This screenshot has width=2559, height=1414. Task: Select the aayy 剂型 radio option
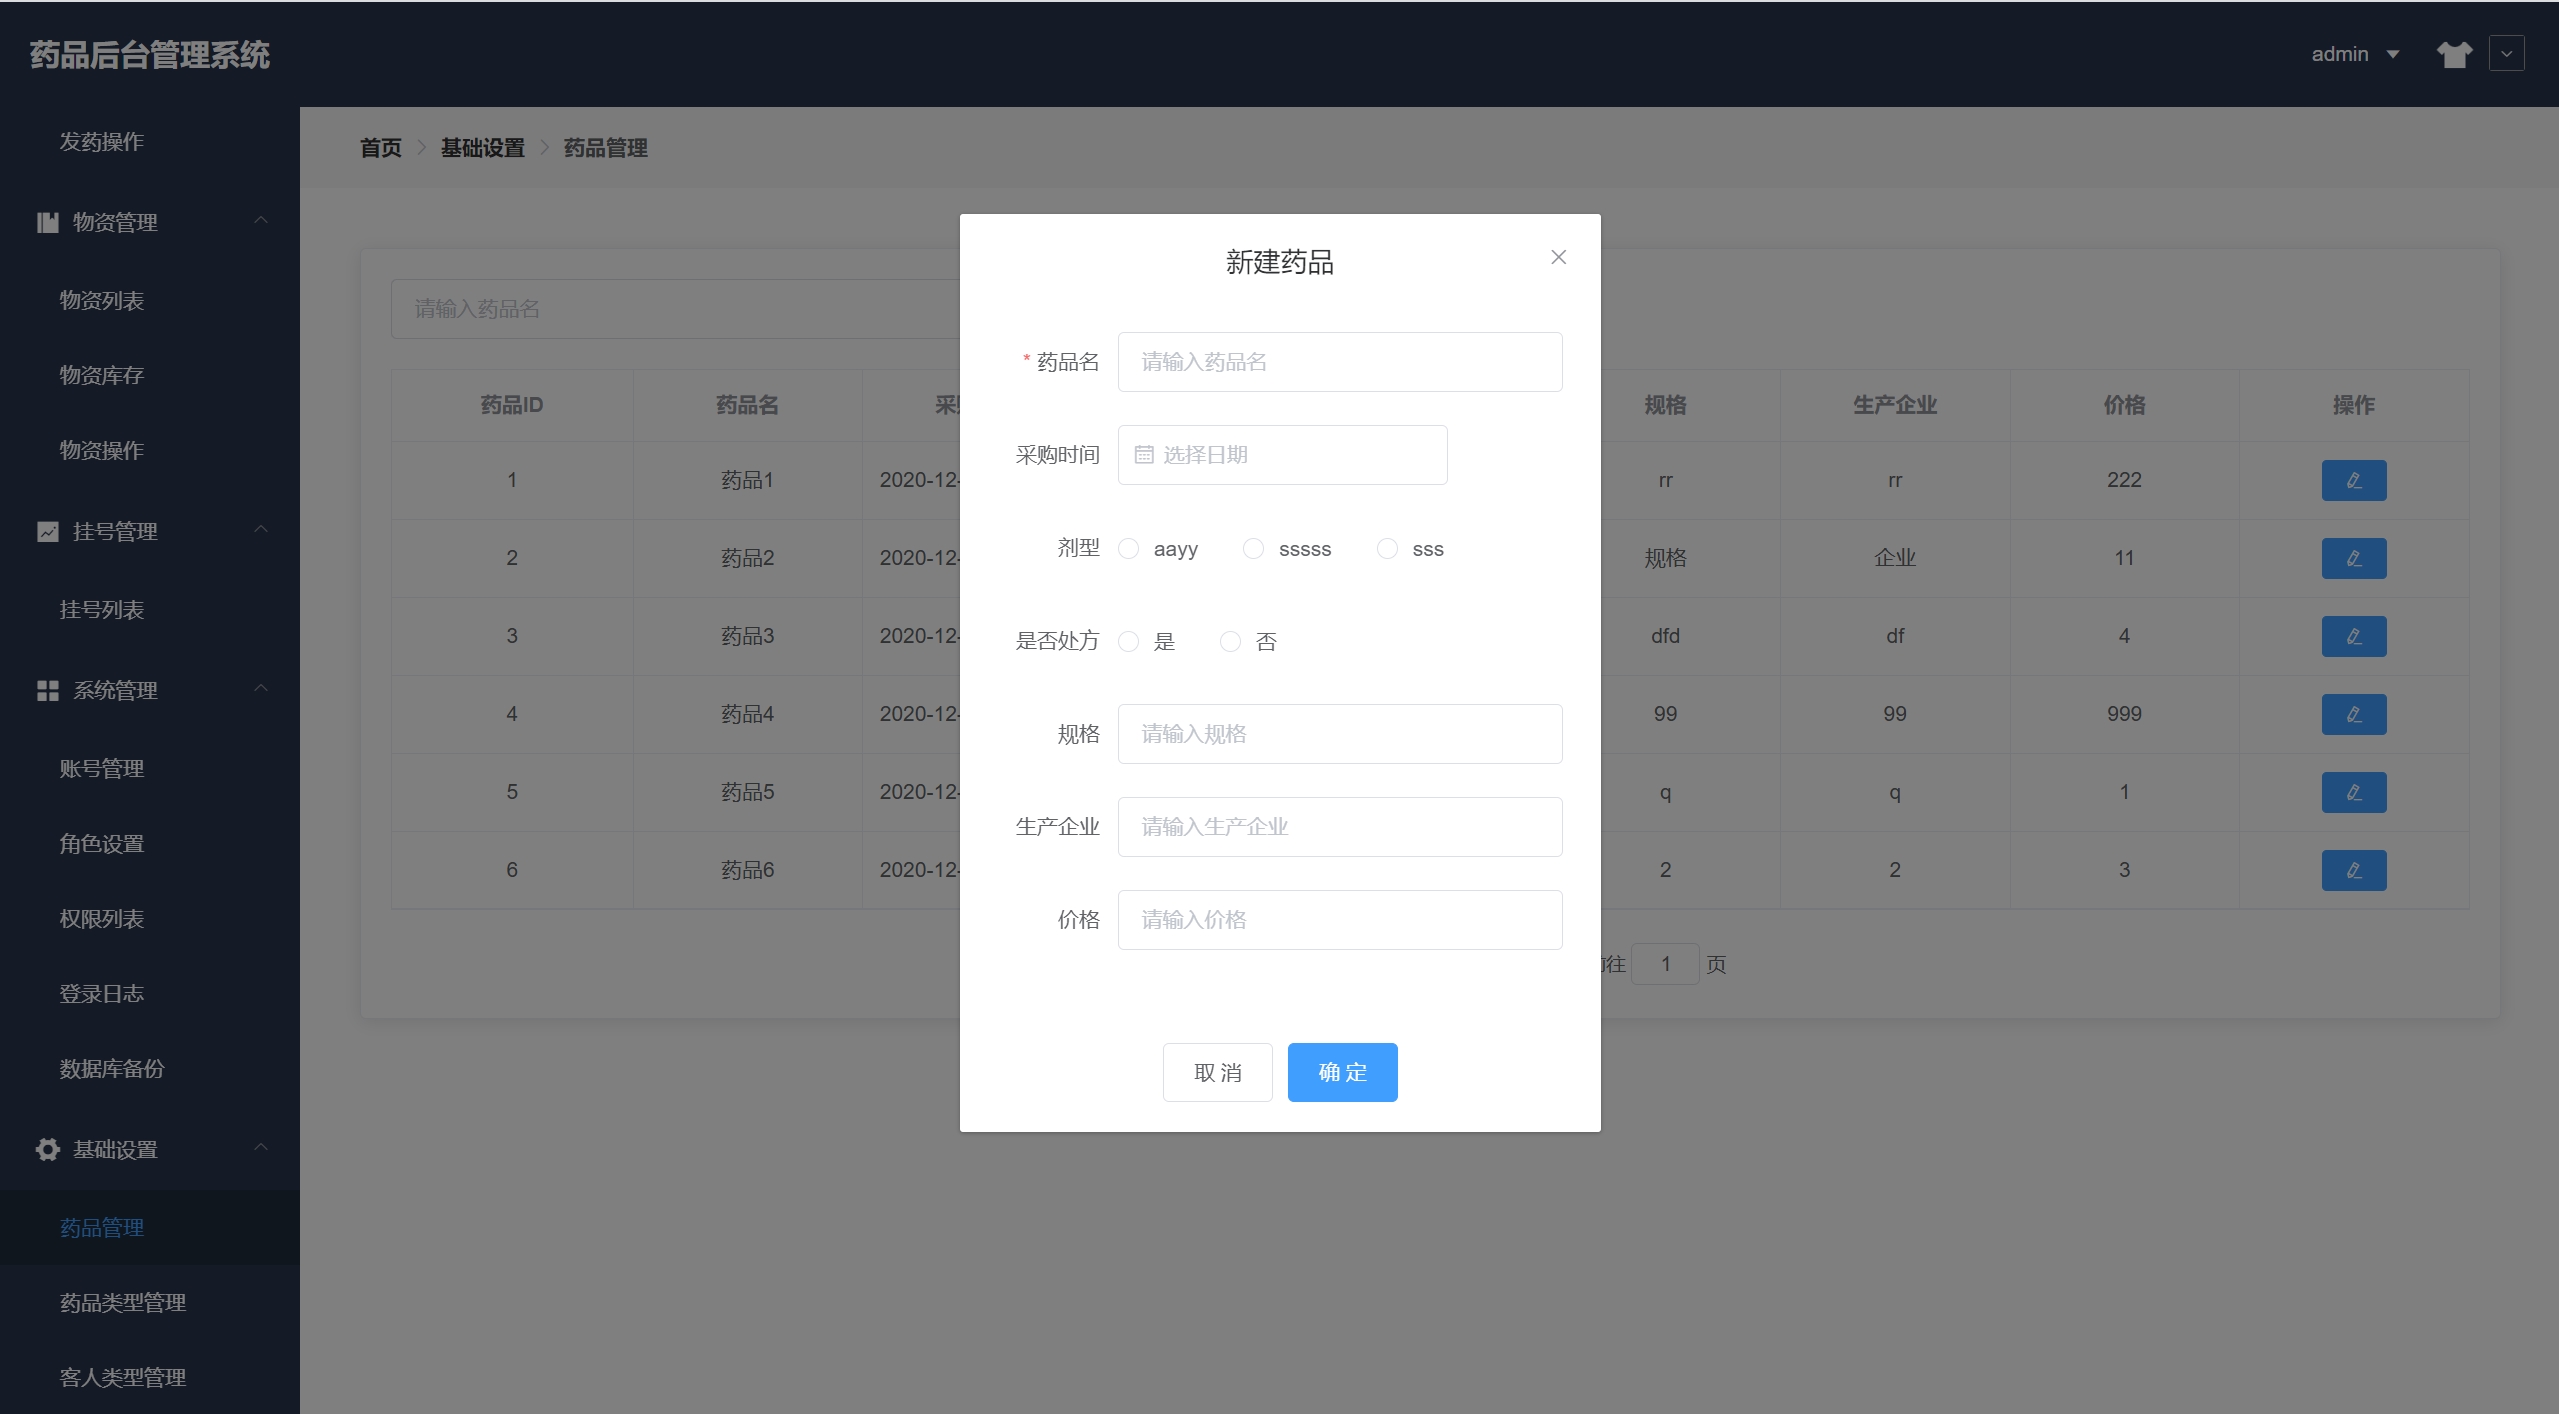coord(1129,549)
